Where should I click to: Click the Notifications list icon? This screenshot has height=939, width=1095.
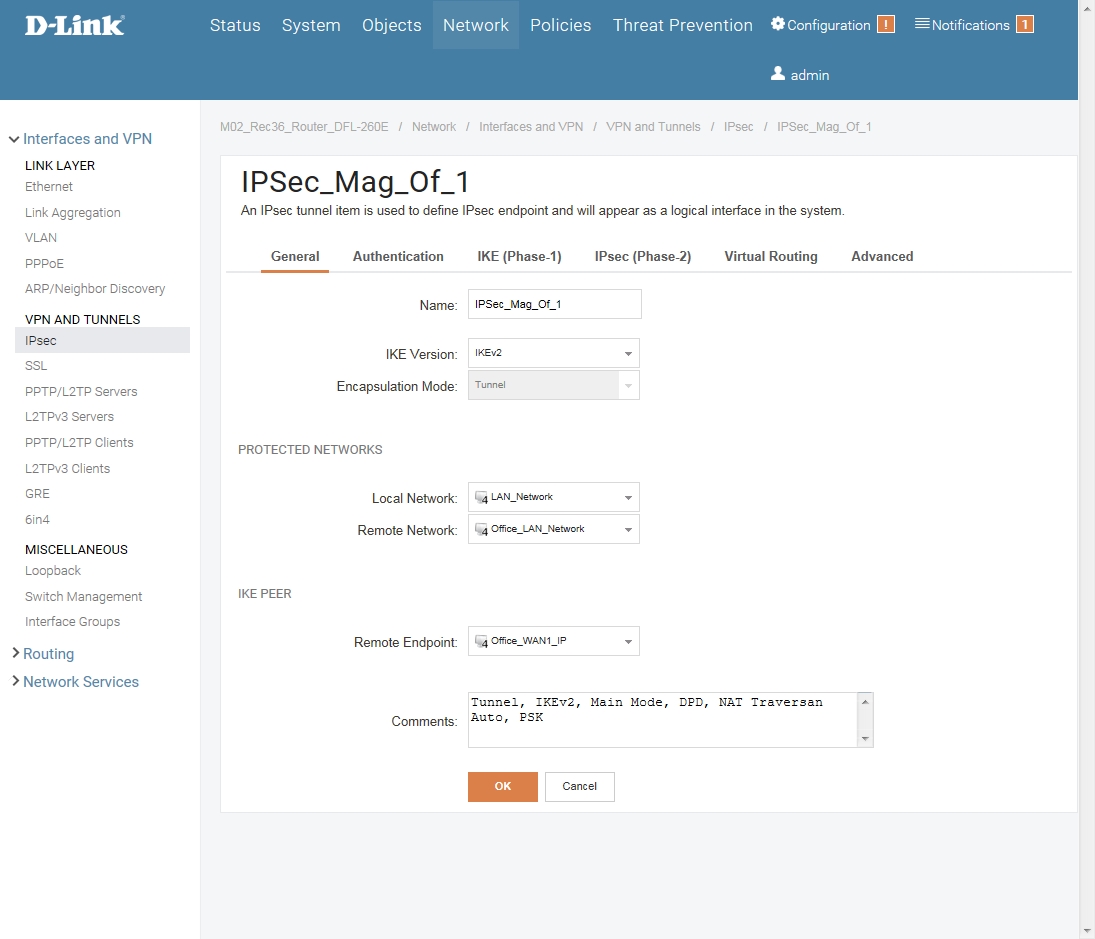[x=922, y=24]
